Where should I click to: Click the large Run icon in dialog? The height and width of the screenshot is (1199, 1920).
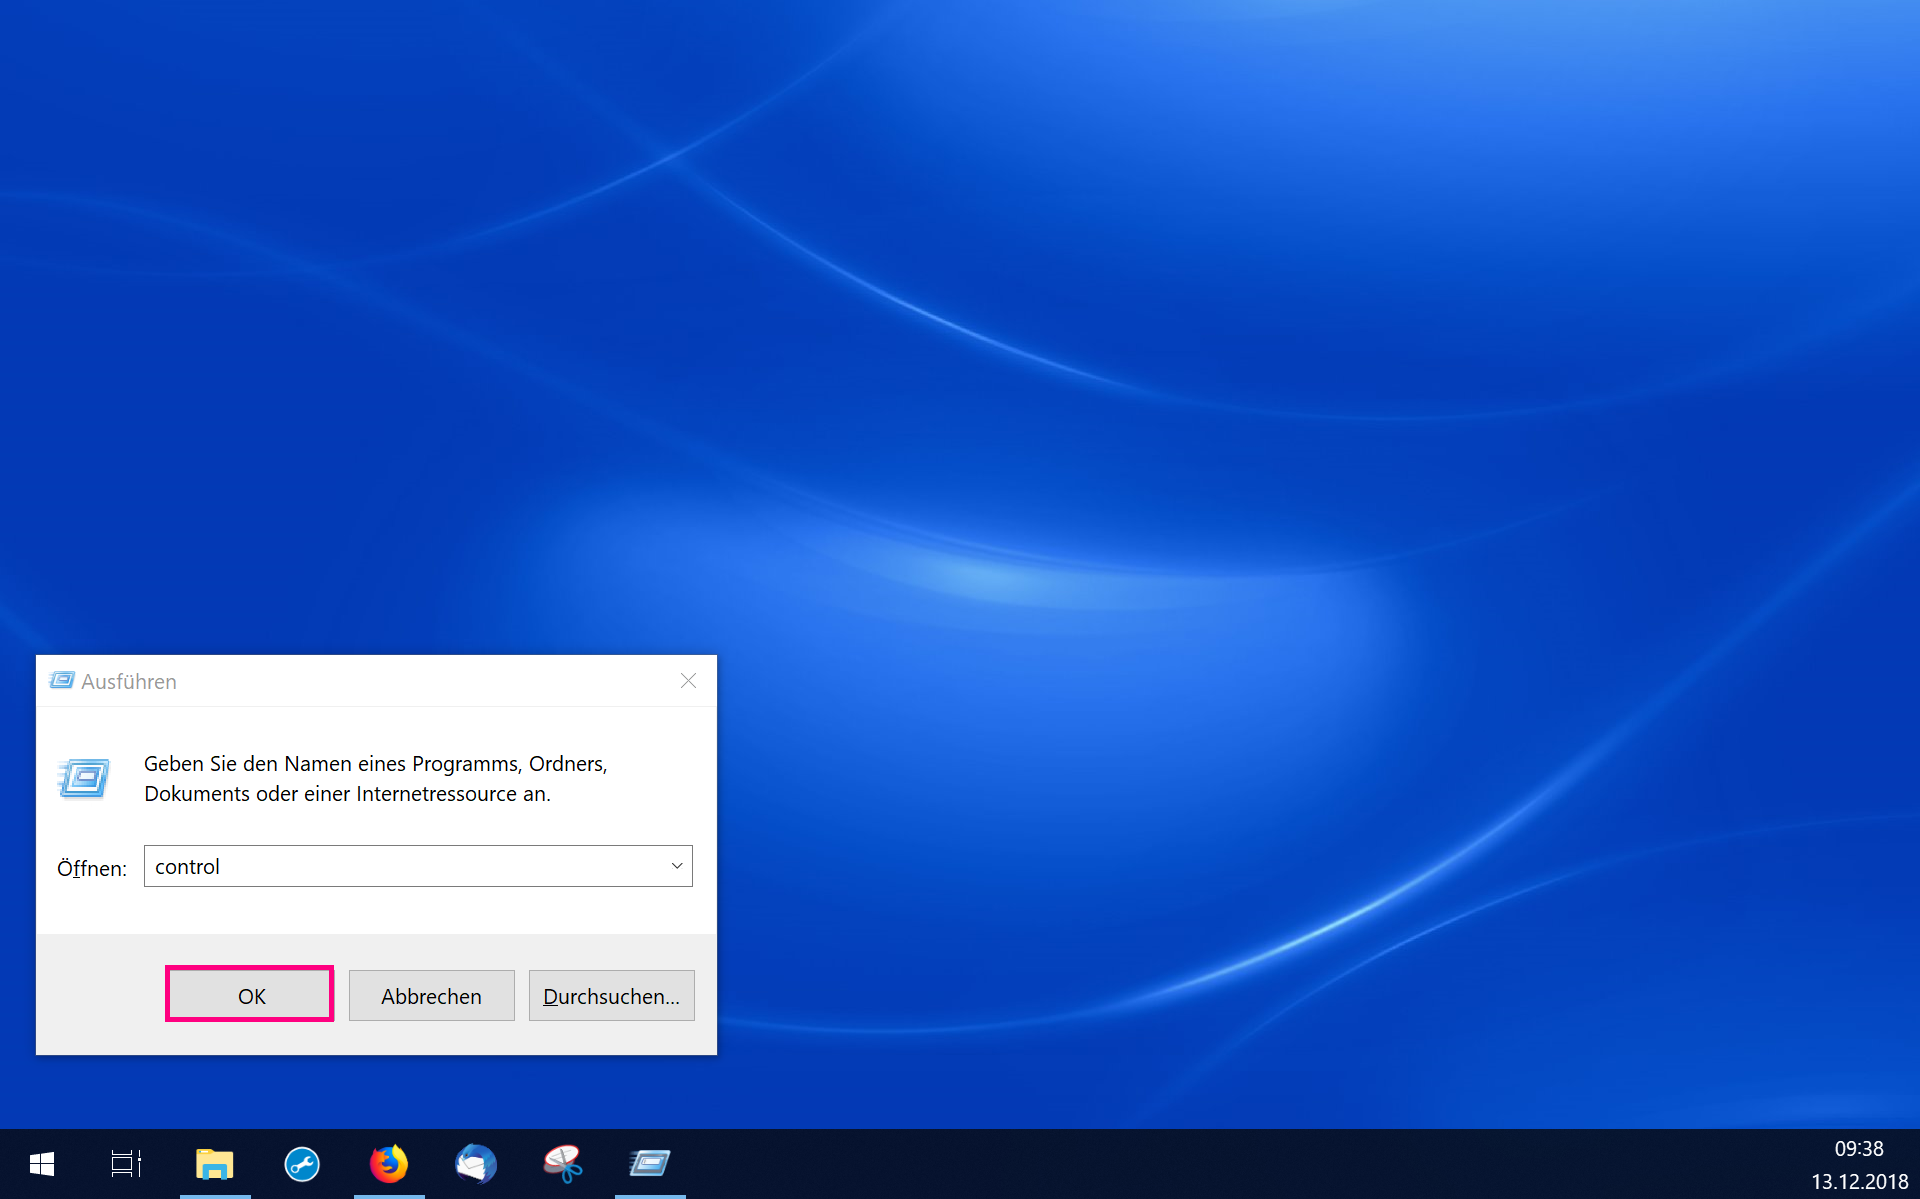pyautogui.click(x=84, y=778)
